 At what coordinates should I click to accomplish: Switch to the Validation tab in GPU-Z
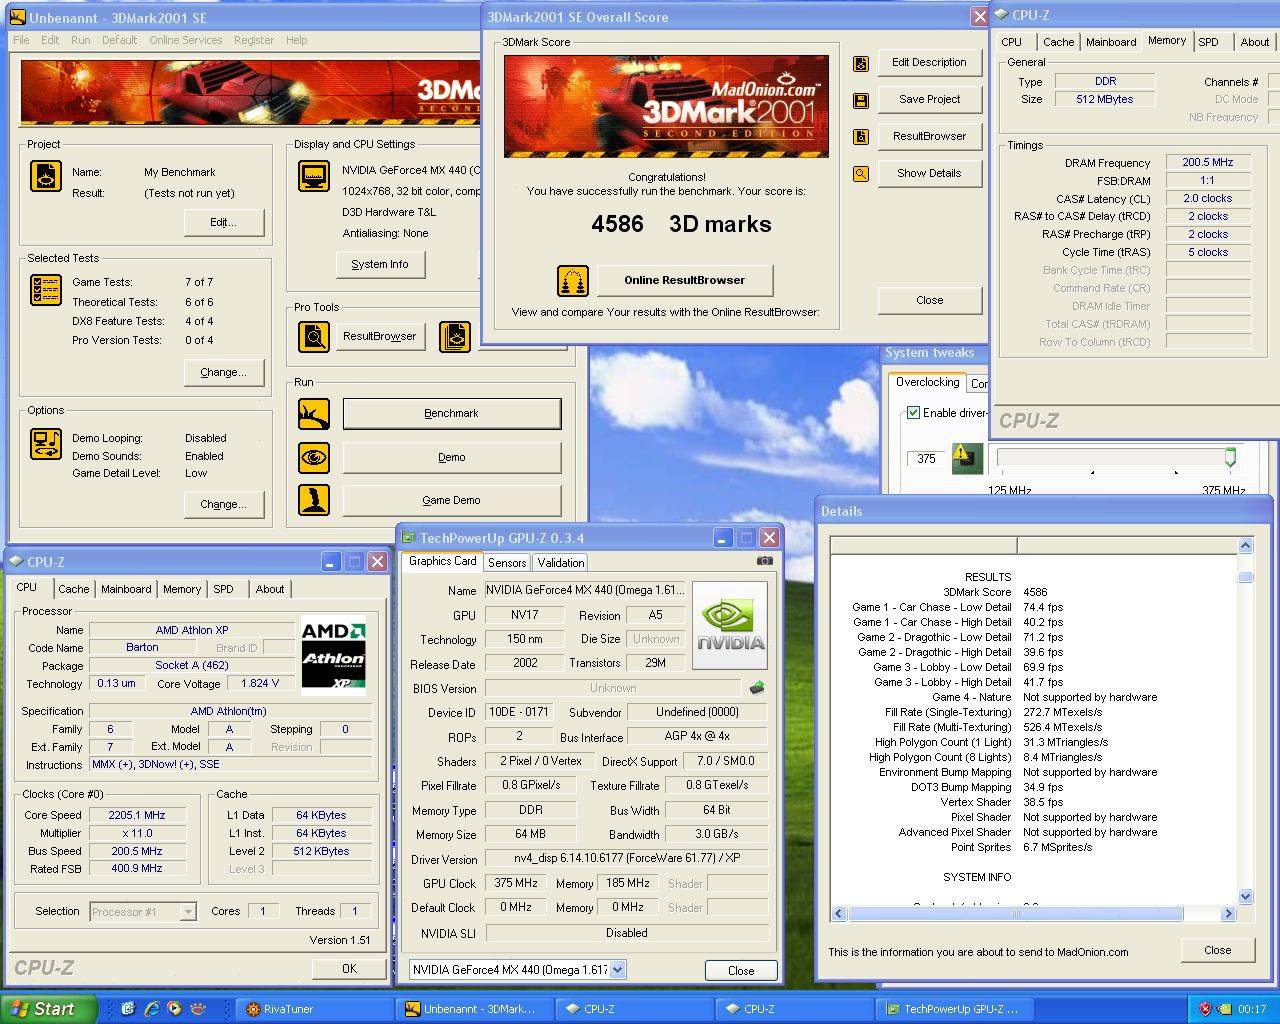click(x=560, y=563)
